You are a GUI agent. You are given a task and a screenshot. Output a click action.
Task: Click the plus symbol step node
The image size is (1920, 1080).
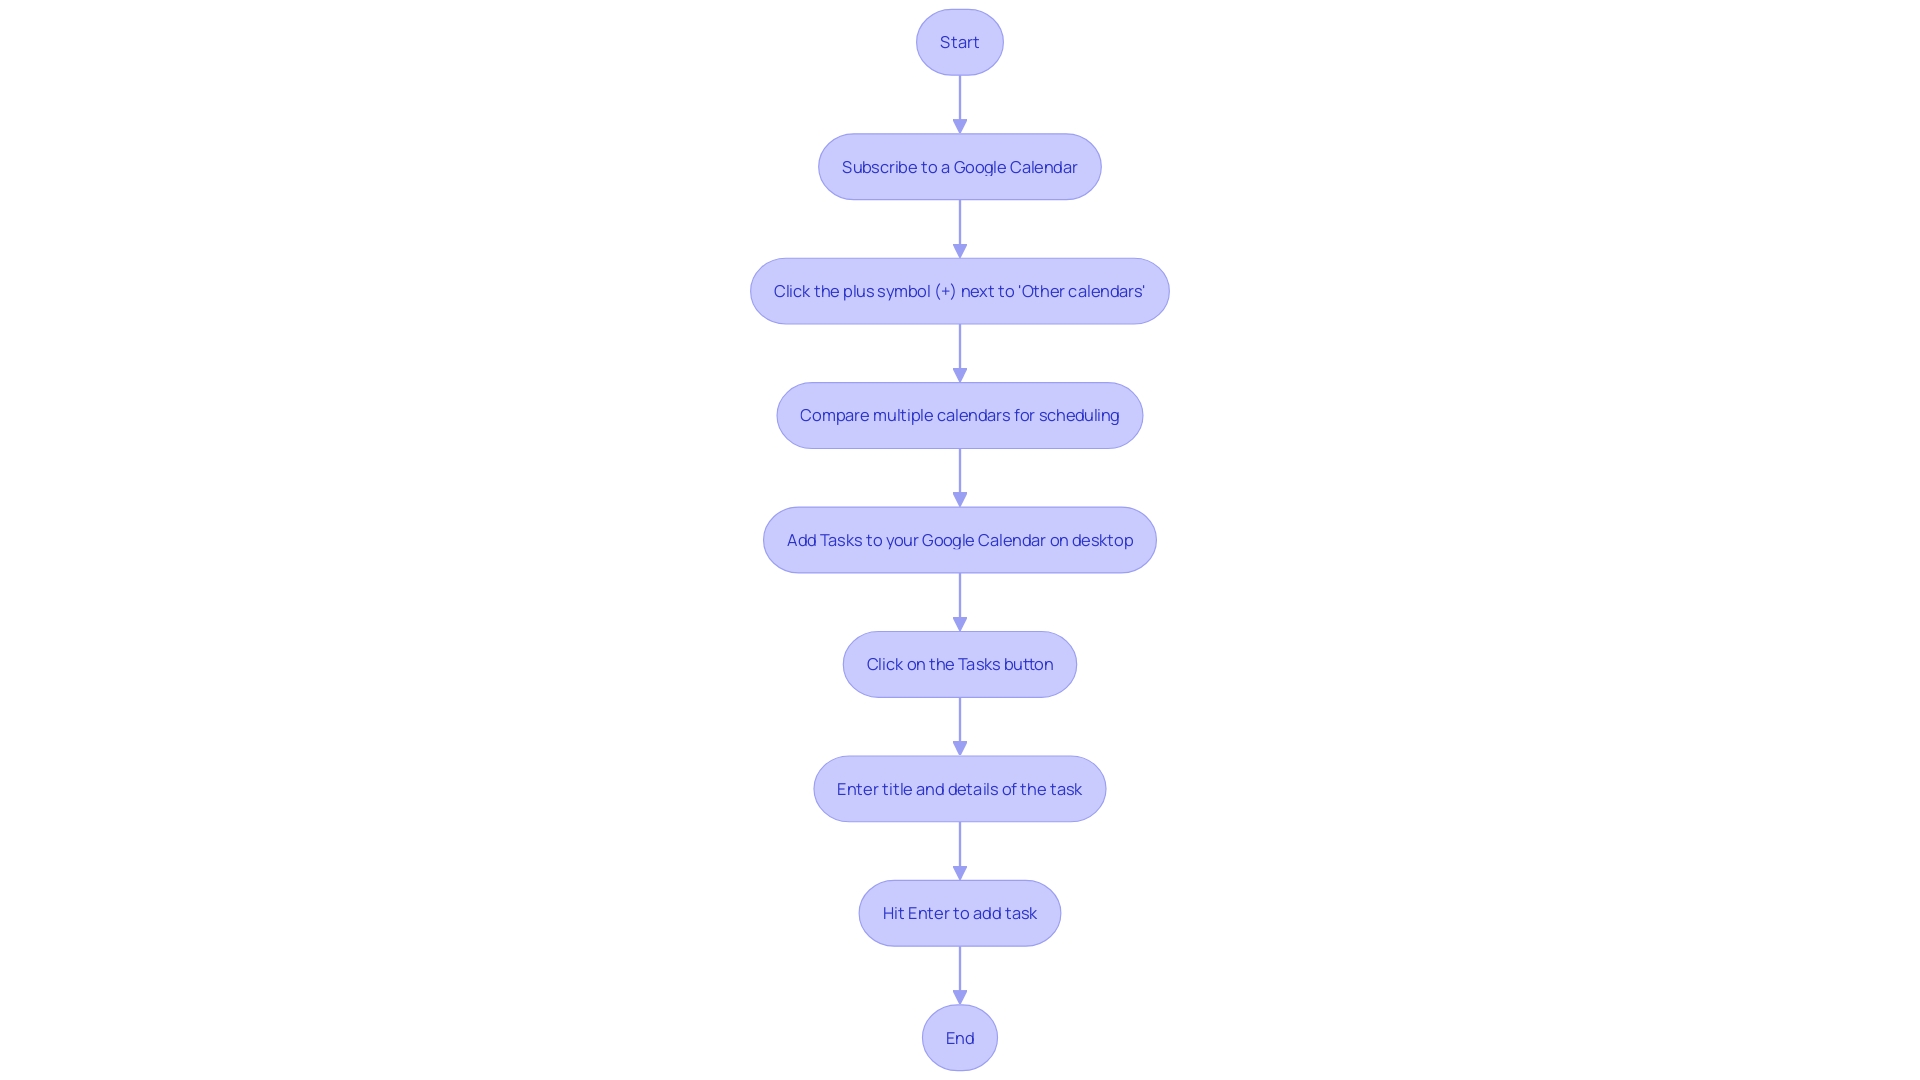(960, 290)
